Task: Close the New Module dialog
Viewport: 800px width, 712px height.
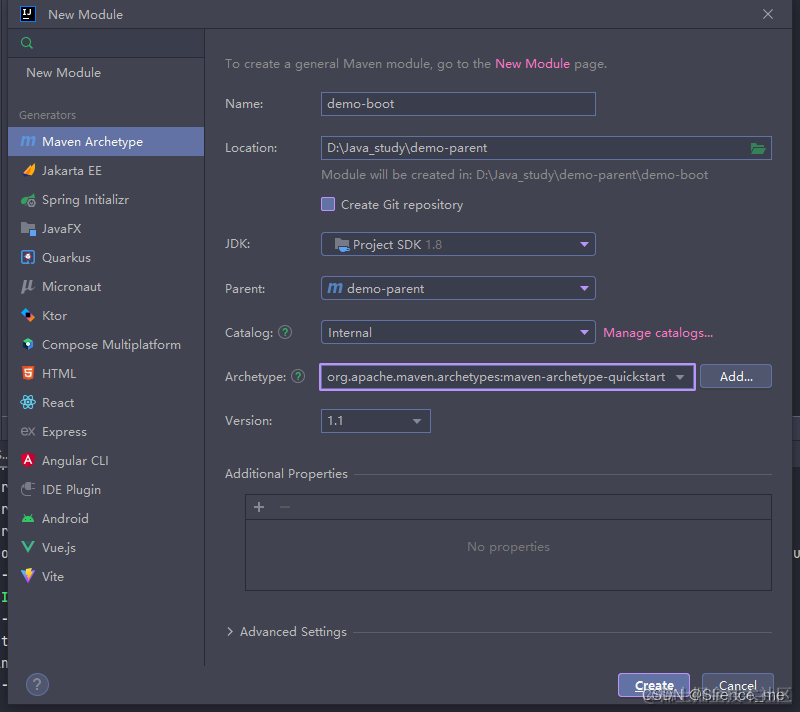Action: tap(768, 14)
